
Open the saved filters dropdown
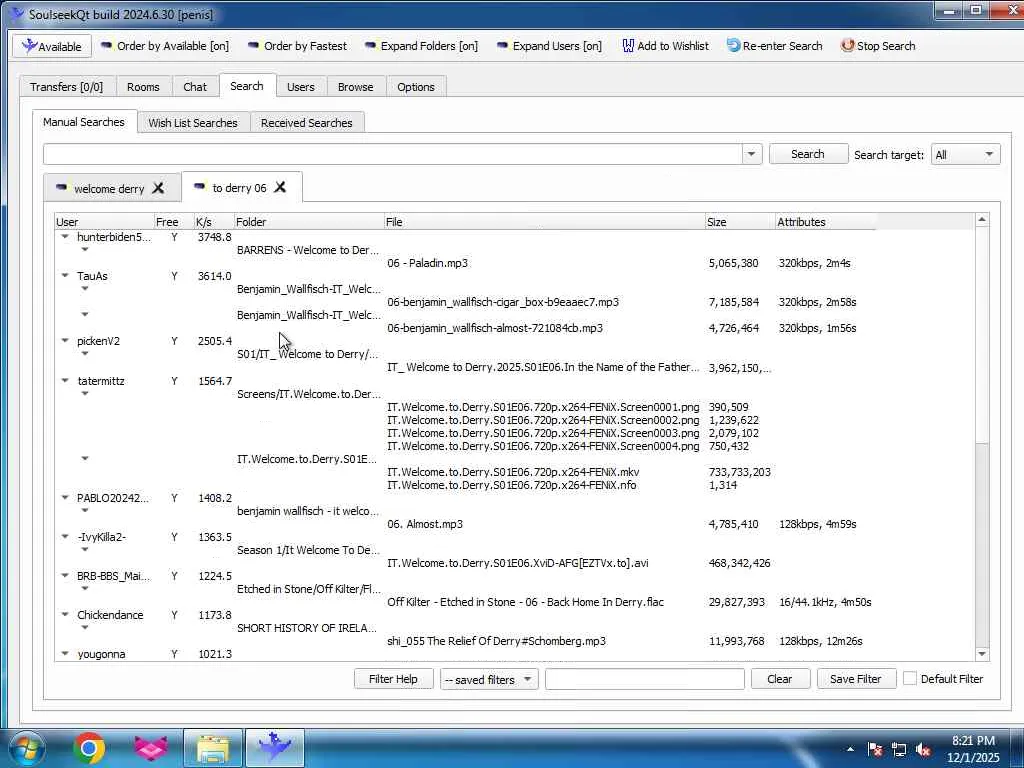click(x=488, y=680)
